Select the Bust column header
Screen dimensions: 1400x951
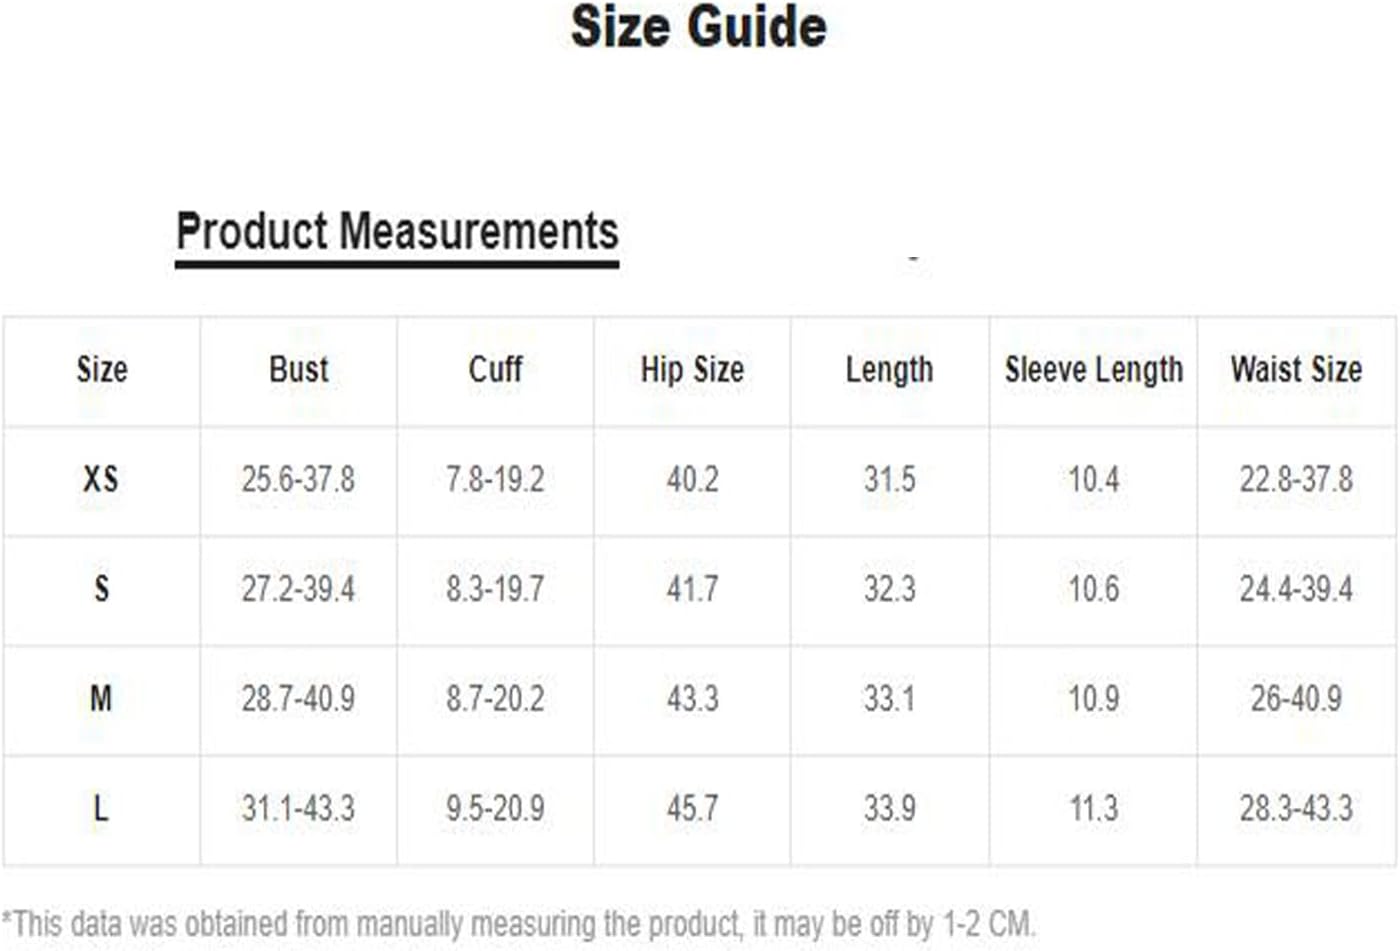click(298, 369)
